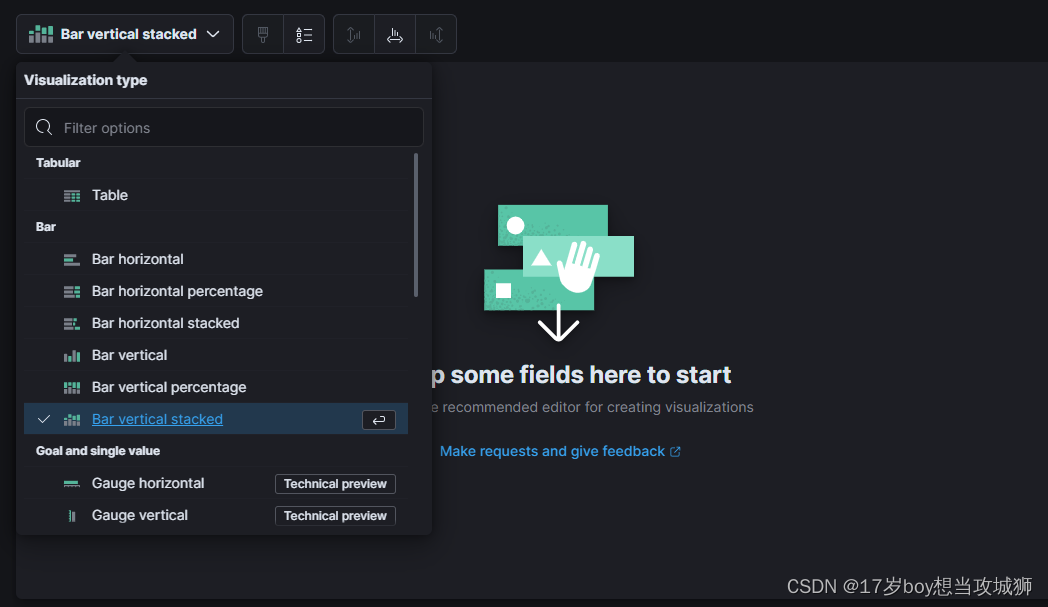Open right axis settings icon
Screen dimensions: 1048x607
[x=436, y=34]
